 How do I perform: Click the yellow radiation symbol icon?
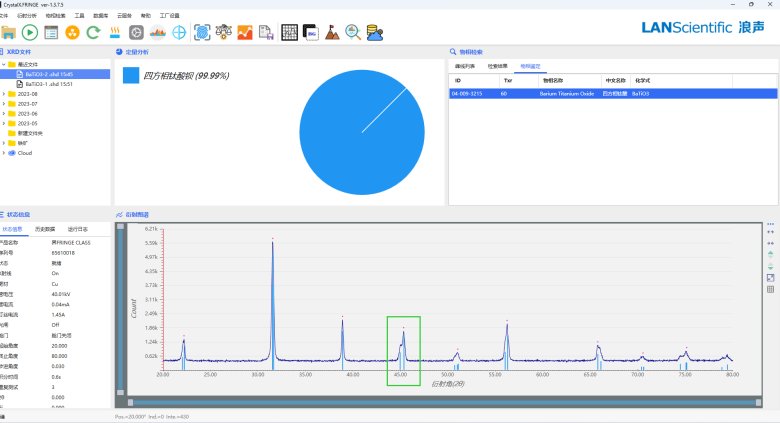point(72,32)
